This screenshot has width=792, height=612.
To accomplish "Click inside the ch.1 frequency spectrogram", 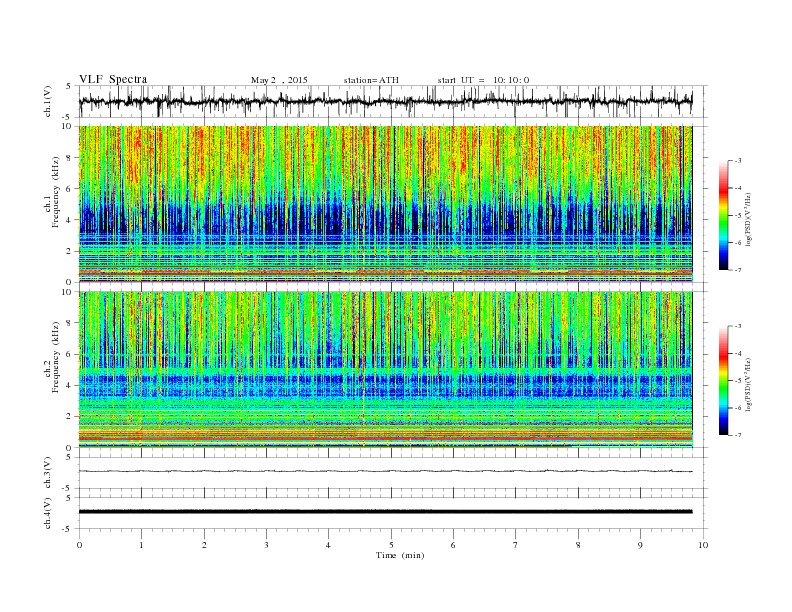I will pyautogui.click(x=385, y=204).
